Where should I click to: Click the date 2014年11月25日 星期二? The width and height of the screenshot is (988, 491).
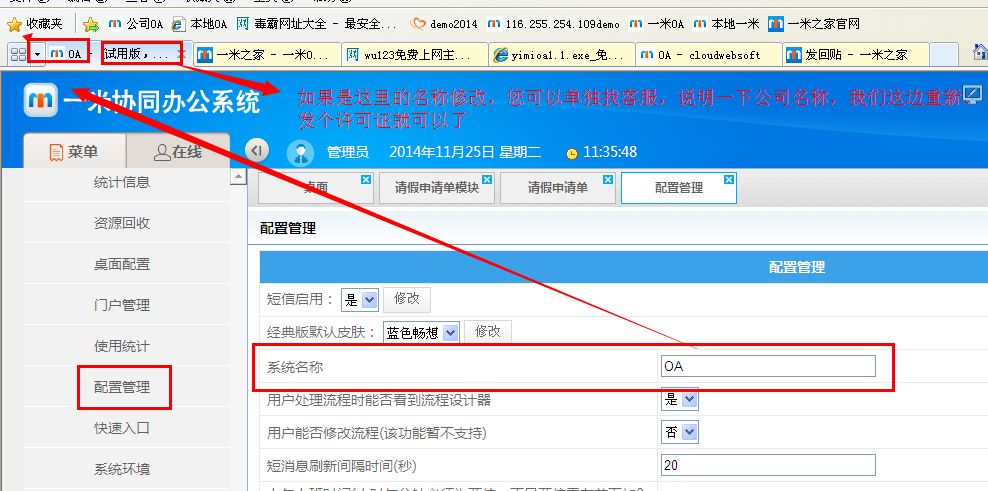click(465, 152)
